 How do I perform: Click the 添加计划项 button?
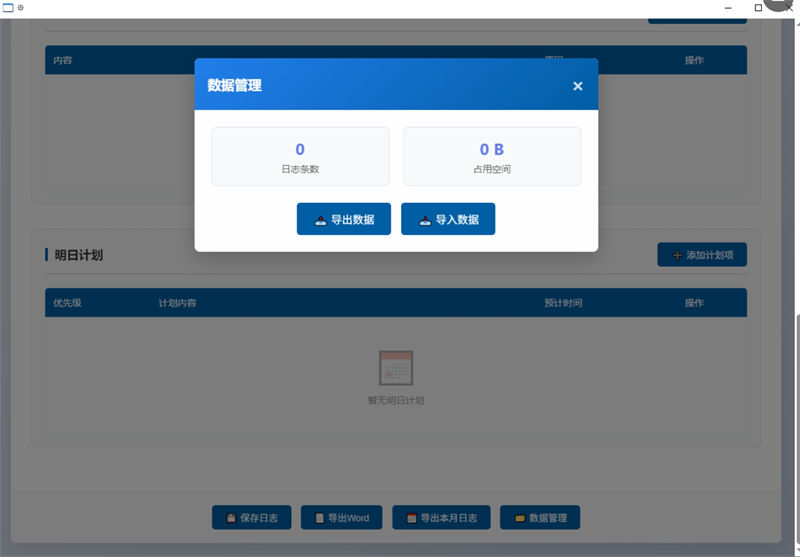click(701, 255)
